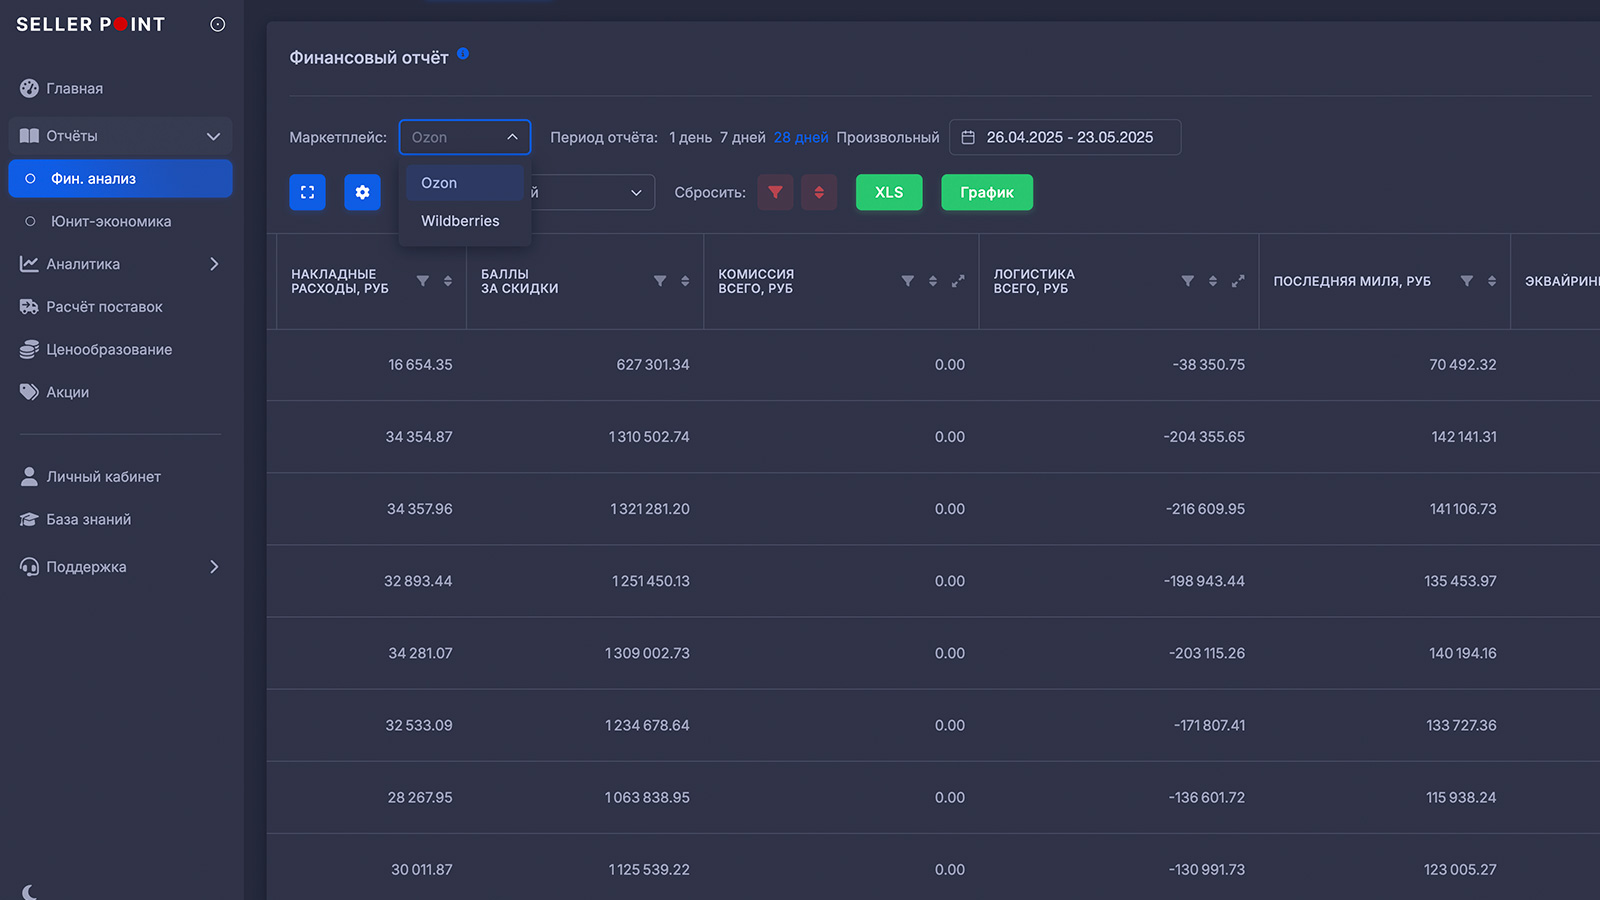Screen dimensions: 1600x900
Task: Set report period to 1 день
Action: (x=690, y=137)
